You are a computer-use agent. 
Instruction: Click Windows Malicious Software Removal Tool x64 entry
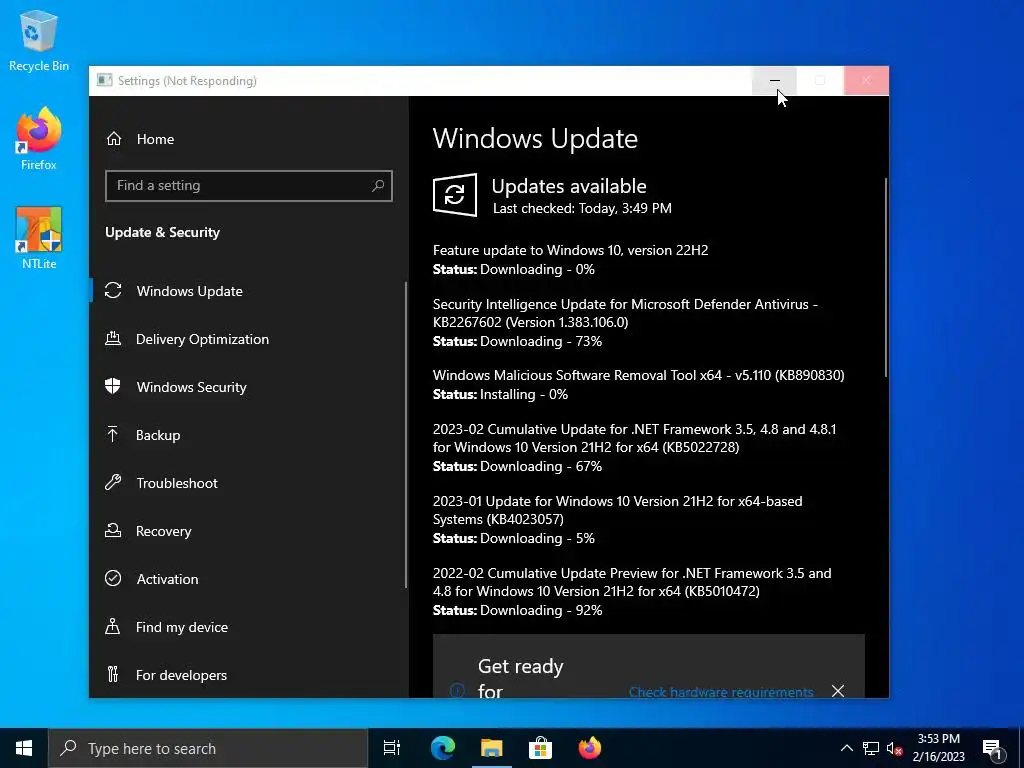[x=638, y=376]
